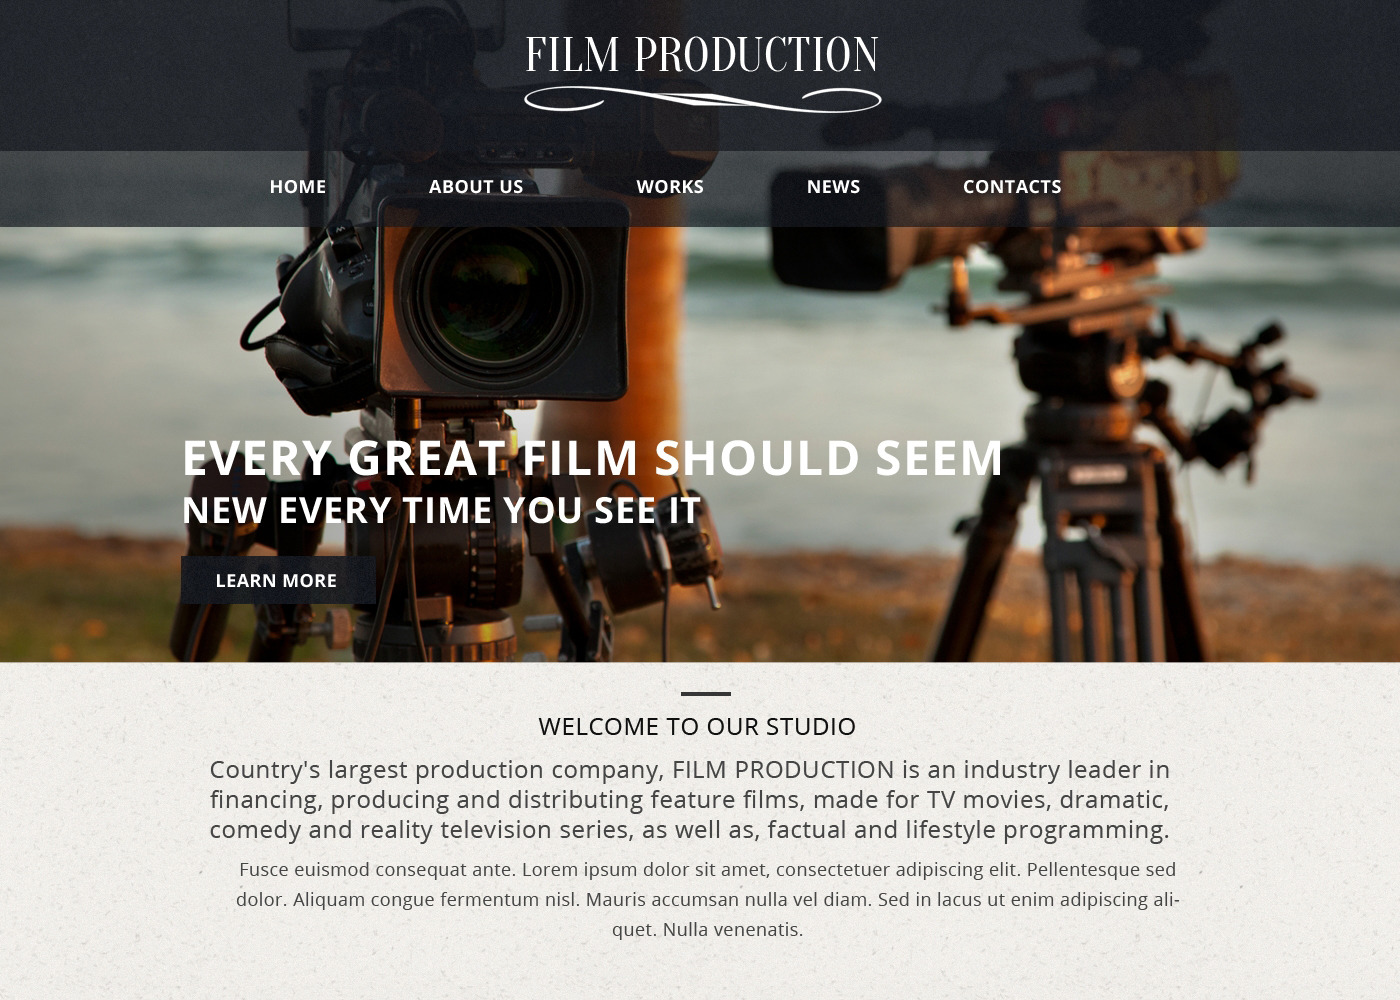Click the camera lens in the hero image
This screenshot has height=1000, width=1400.
[x=497, y=296]
